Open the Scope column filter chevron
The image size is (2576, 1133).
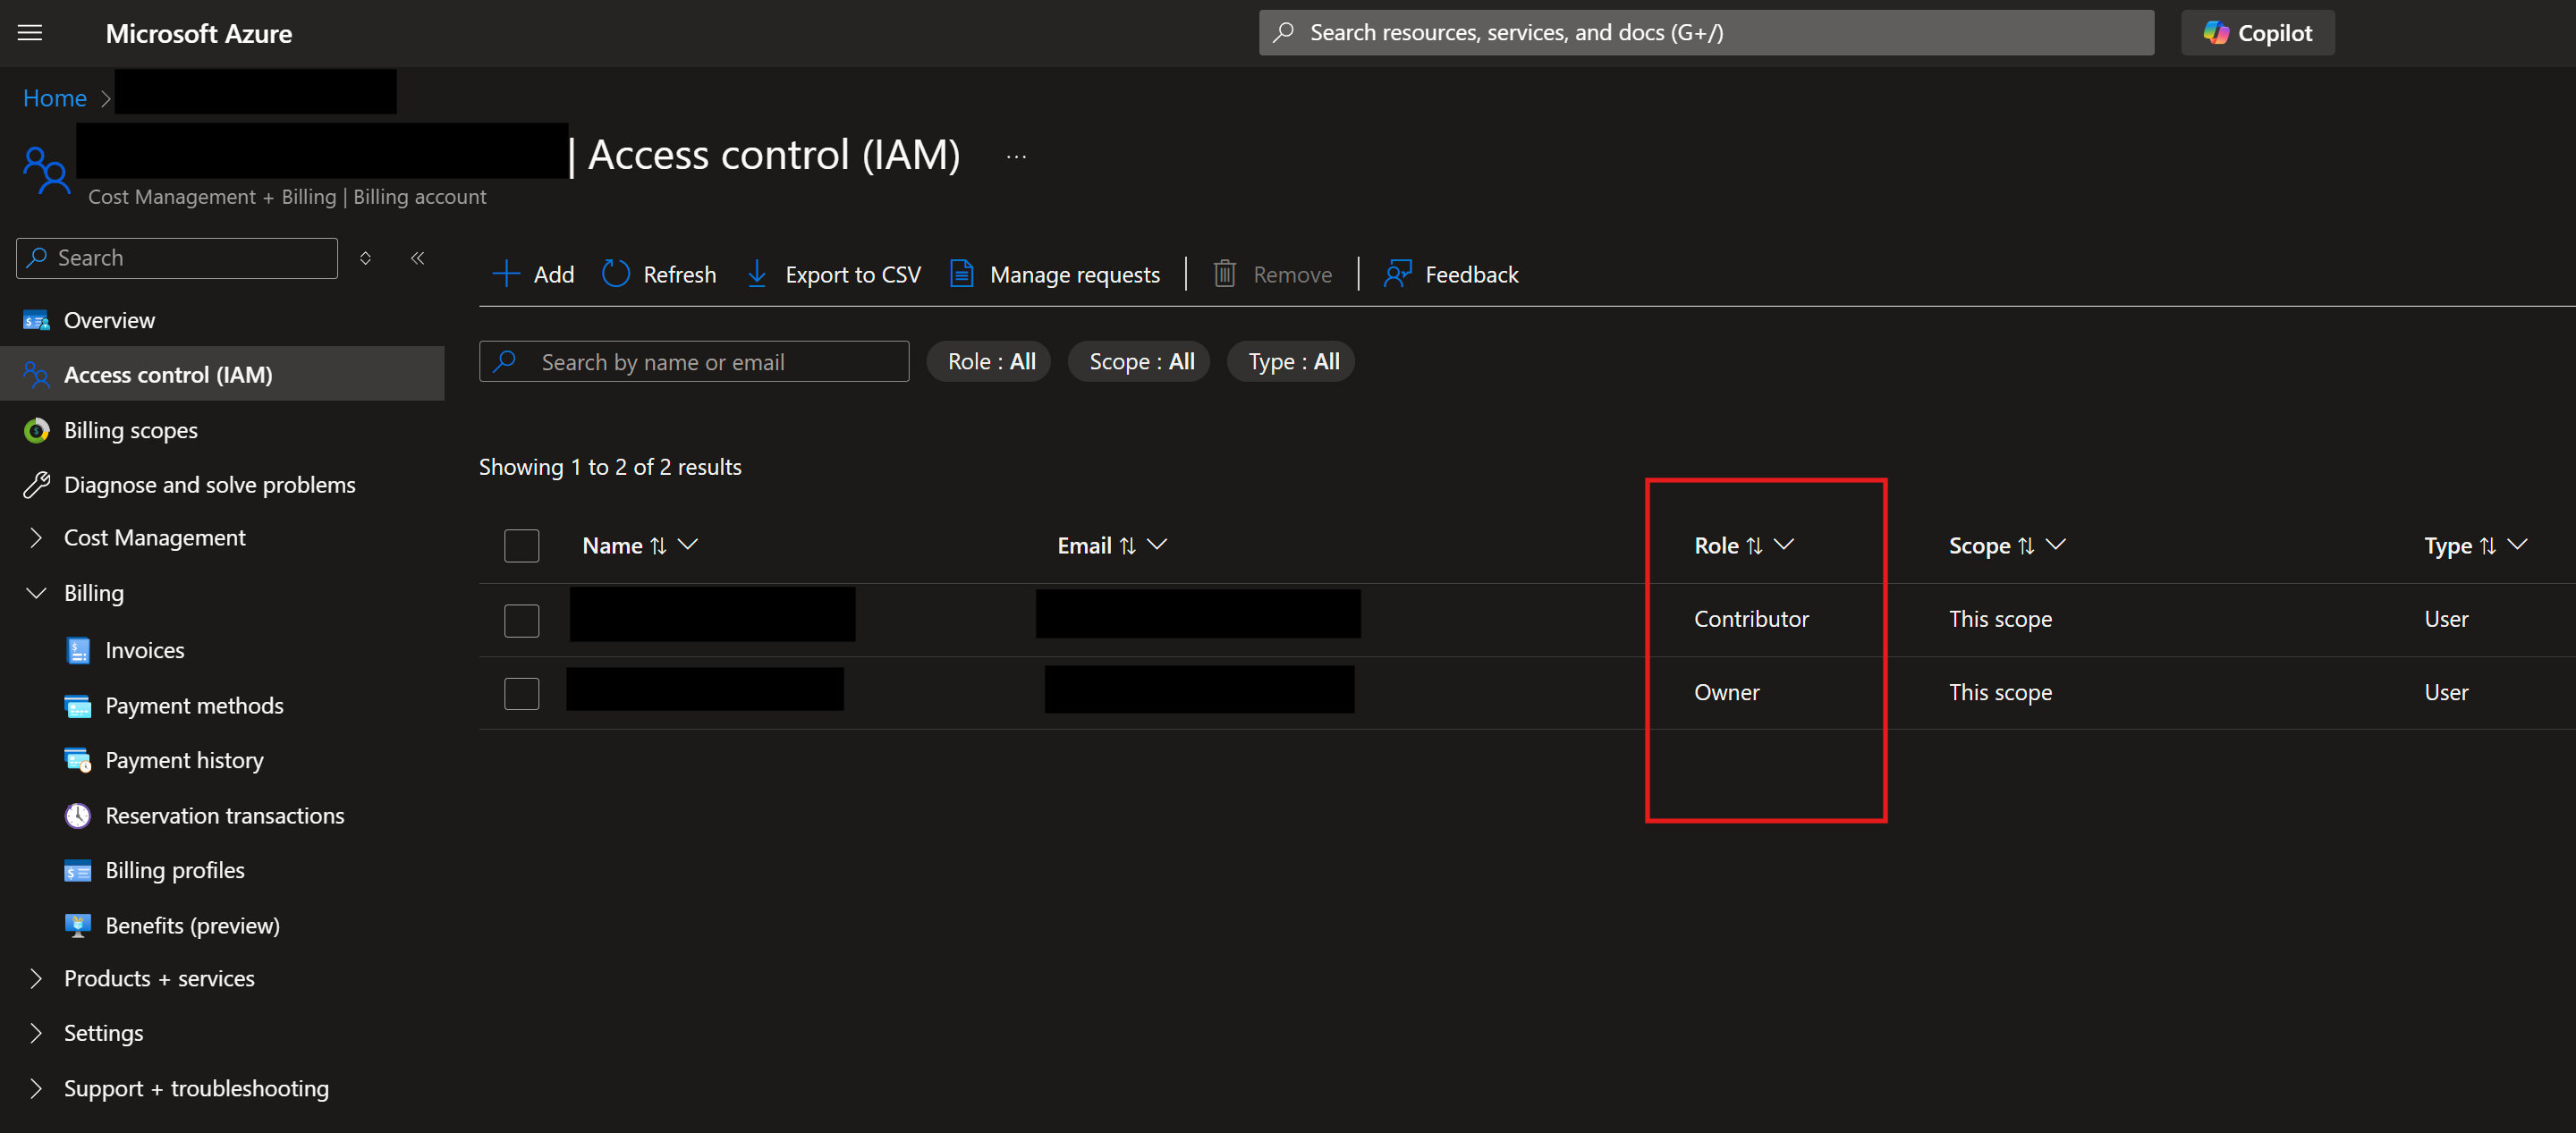2056,545
